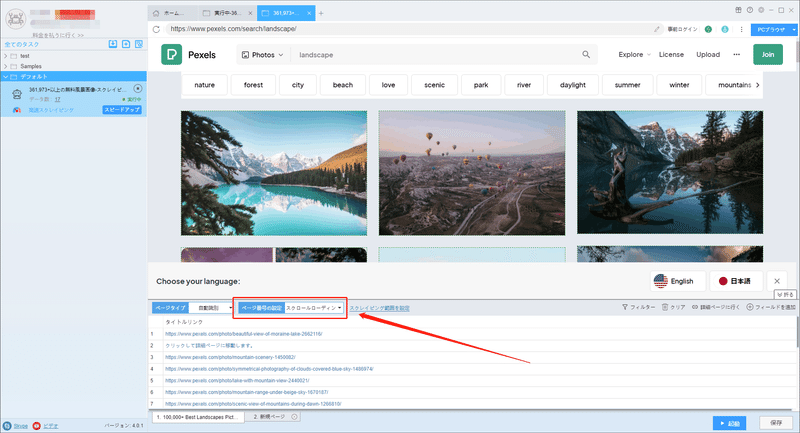The image size is (800, 433).
Task: Open a new tab with plus icon
Action: (321, 13)
